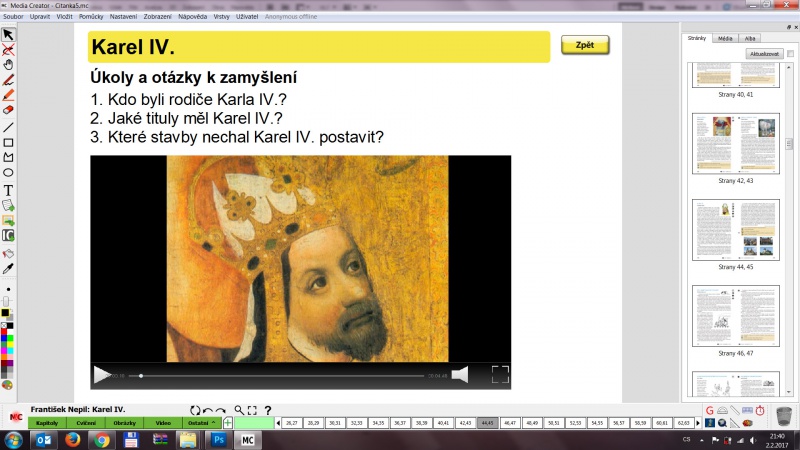
Task: Open the Obrázky green tab
Action: 124,422
